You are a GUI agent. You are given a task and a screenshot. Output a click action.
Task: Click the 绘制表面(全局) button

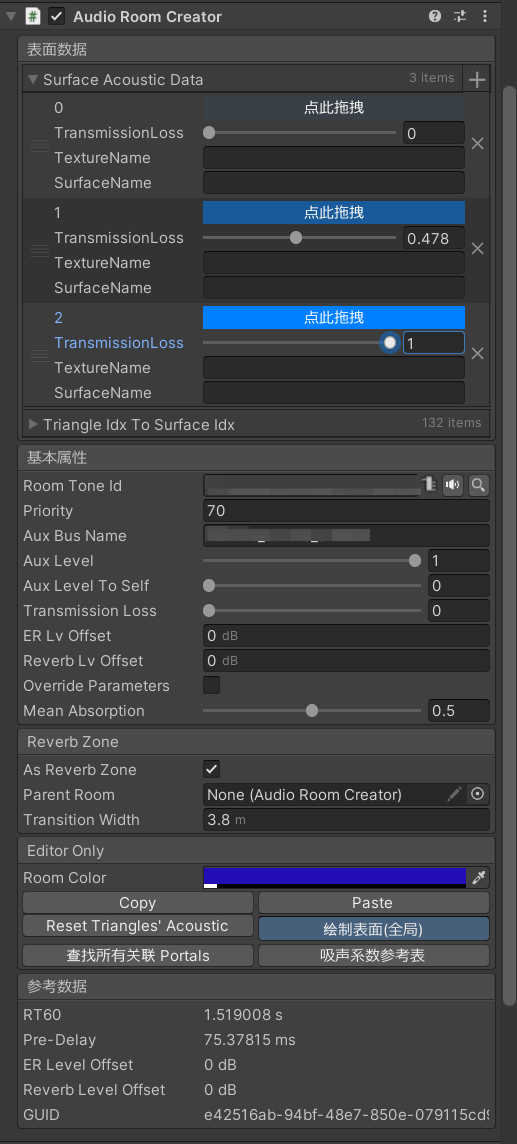[x=373, y=929]
